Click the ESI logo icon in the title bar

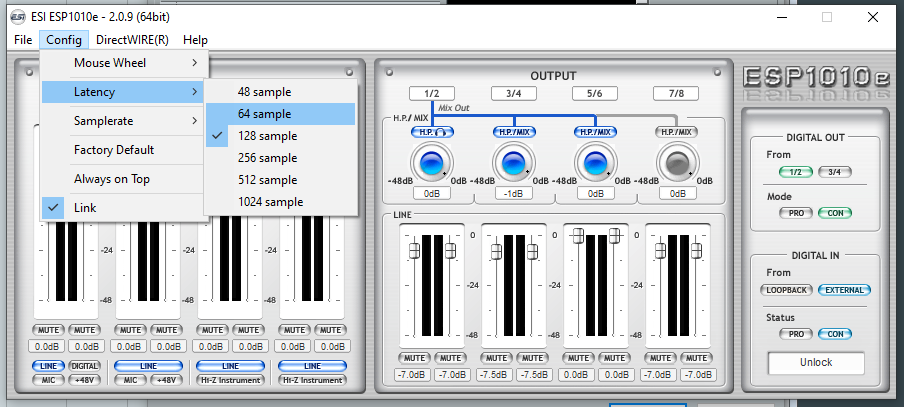tap(18, 17)
